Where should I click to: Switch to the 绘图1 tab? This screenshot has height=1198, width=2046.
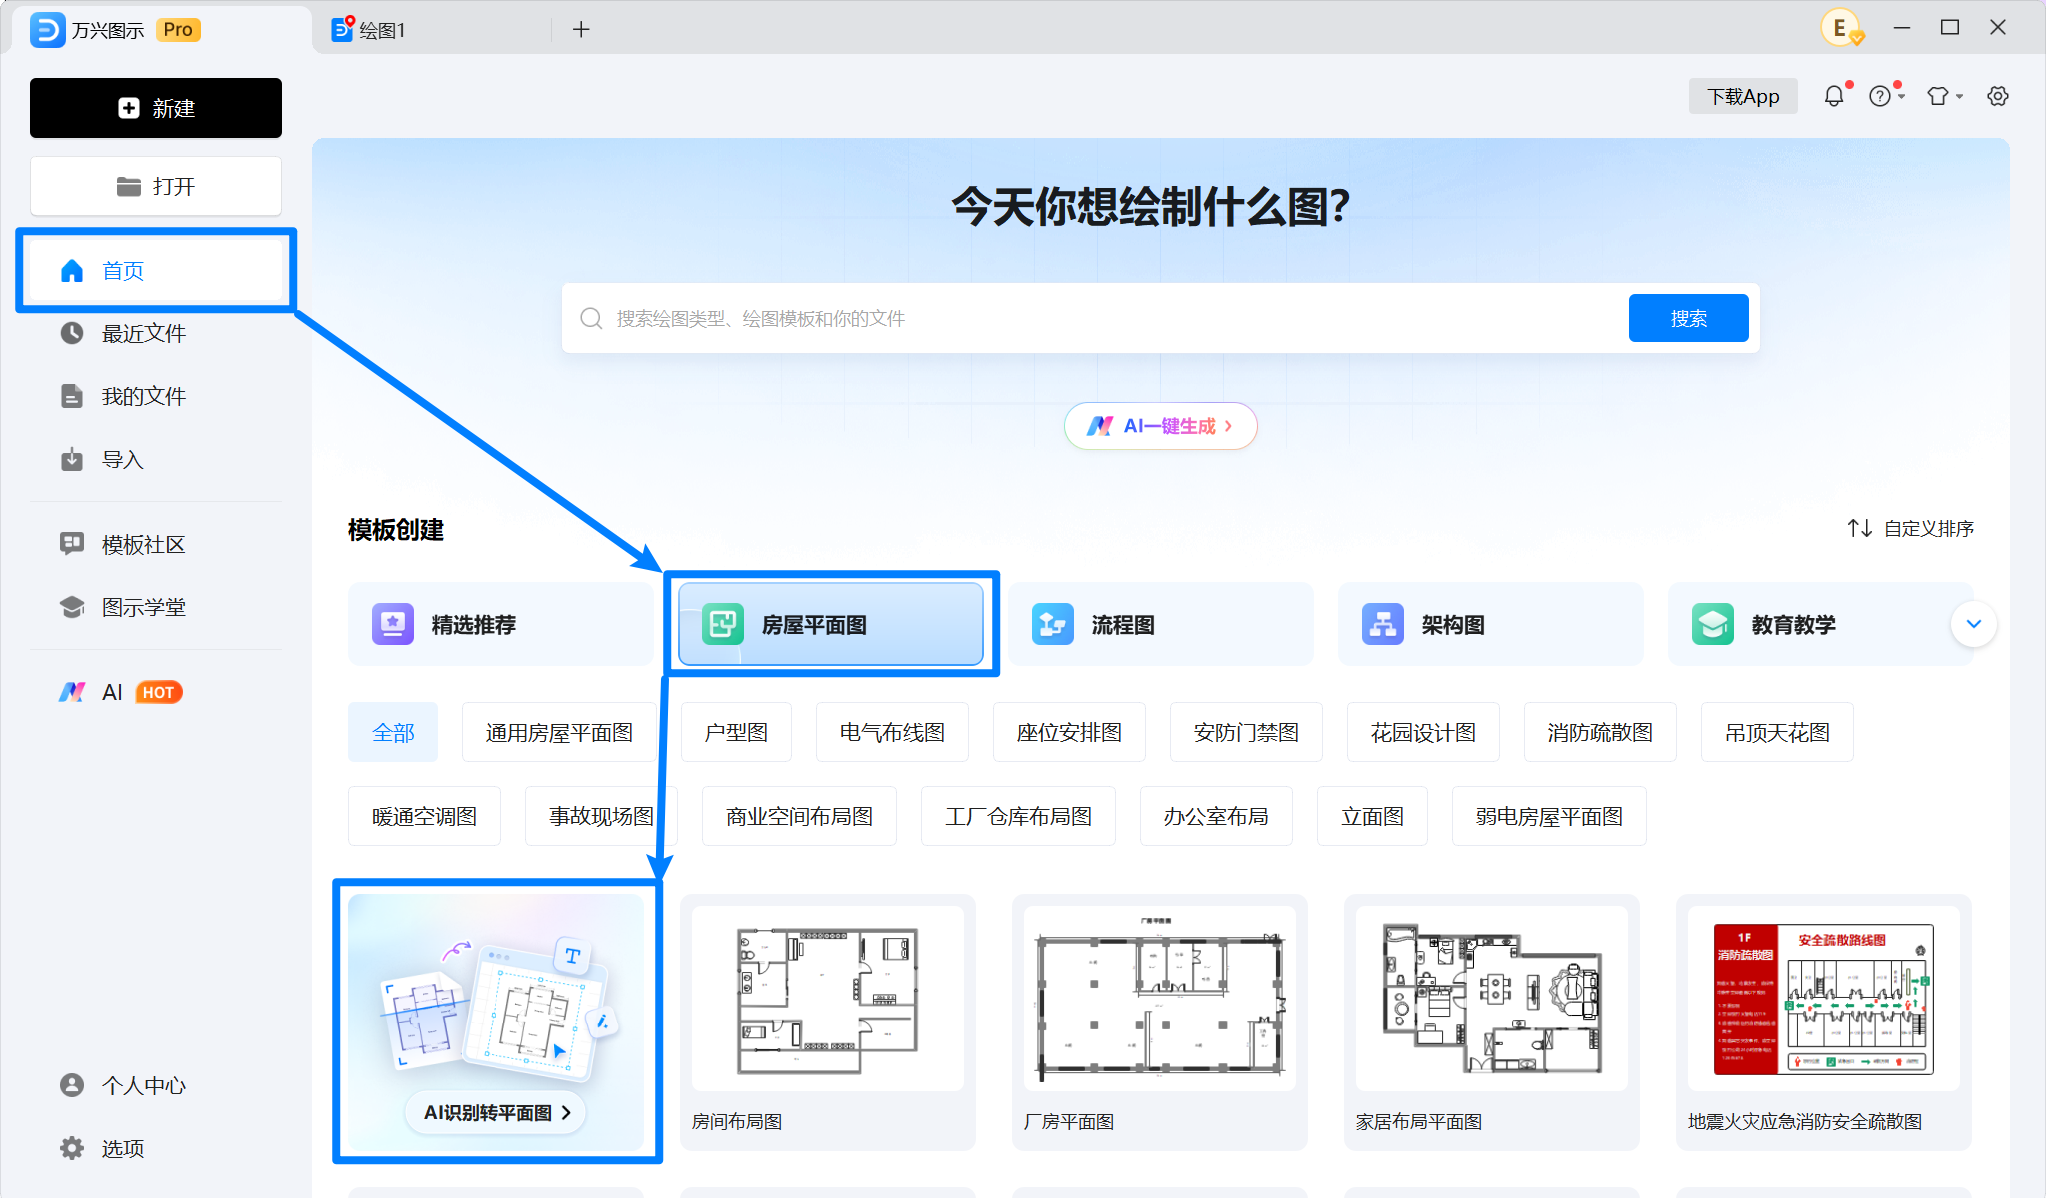[430, 30]
